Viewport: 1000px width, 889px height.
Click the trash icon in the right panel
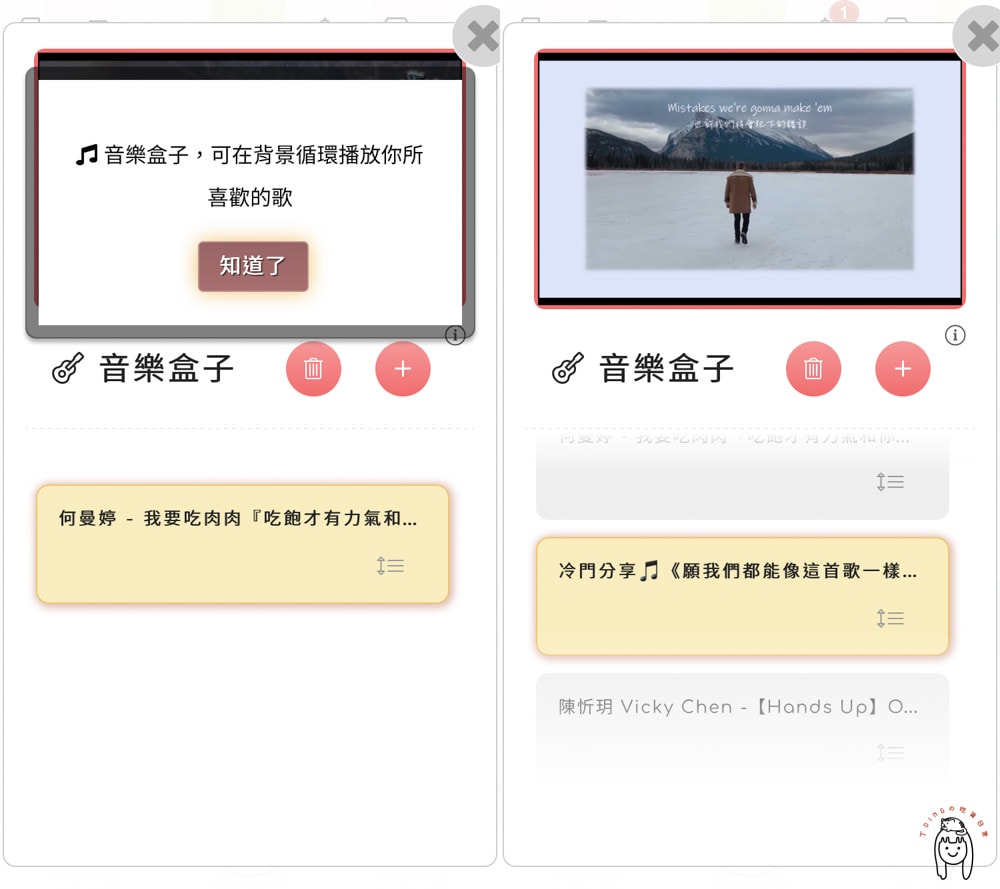click(x=813, y=369)
